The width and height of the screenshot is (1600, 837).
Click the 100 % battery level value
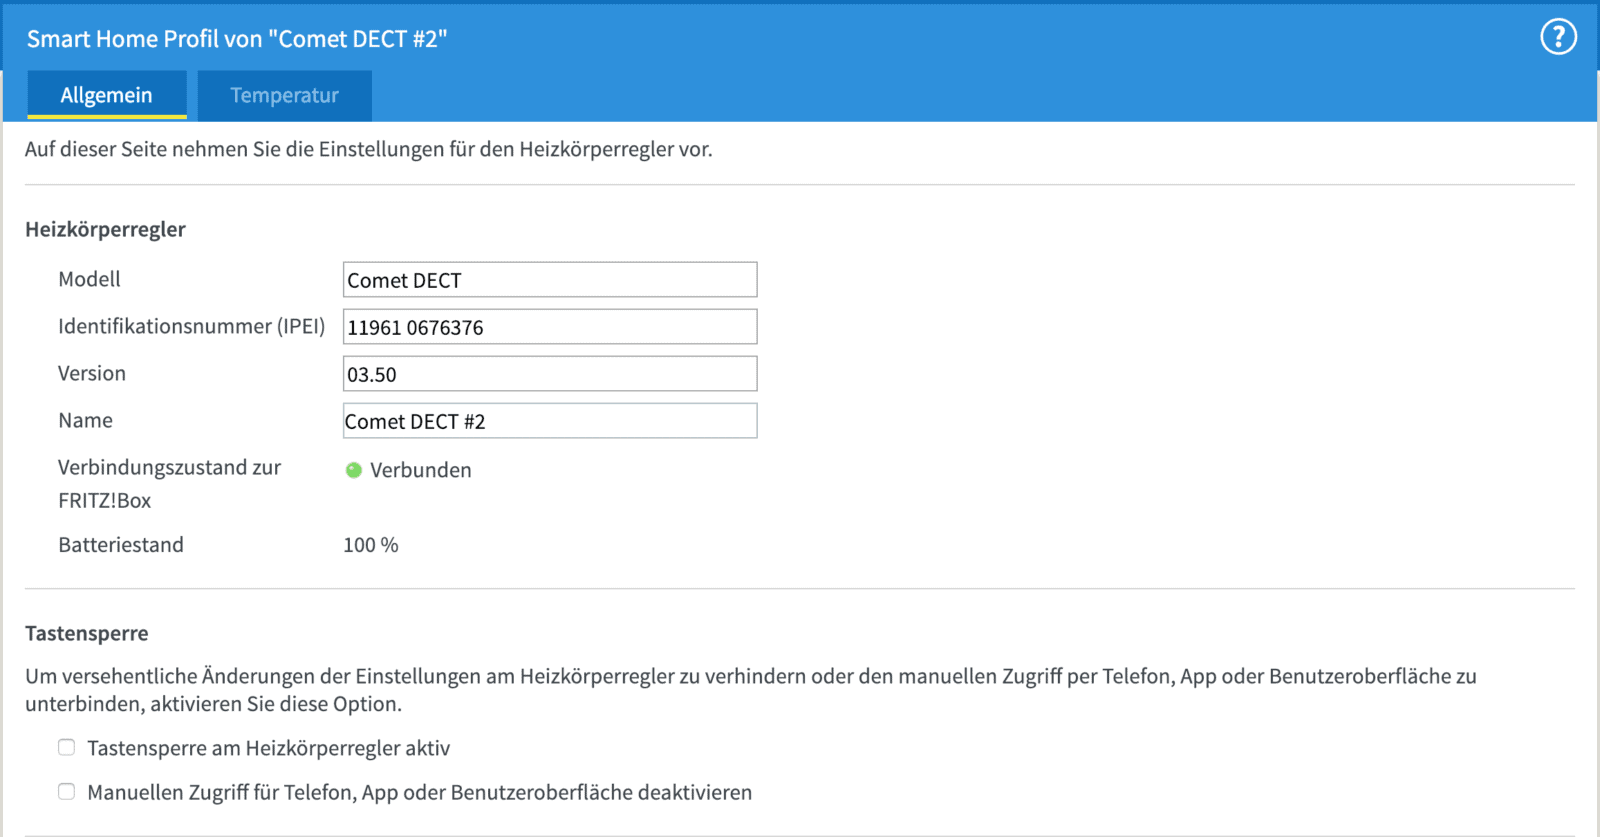tap(370, 545)
